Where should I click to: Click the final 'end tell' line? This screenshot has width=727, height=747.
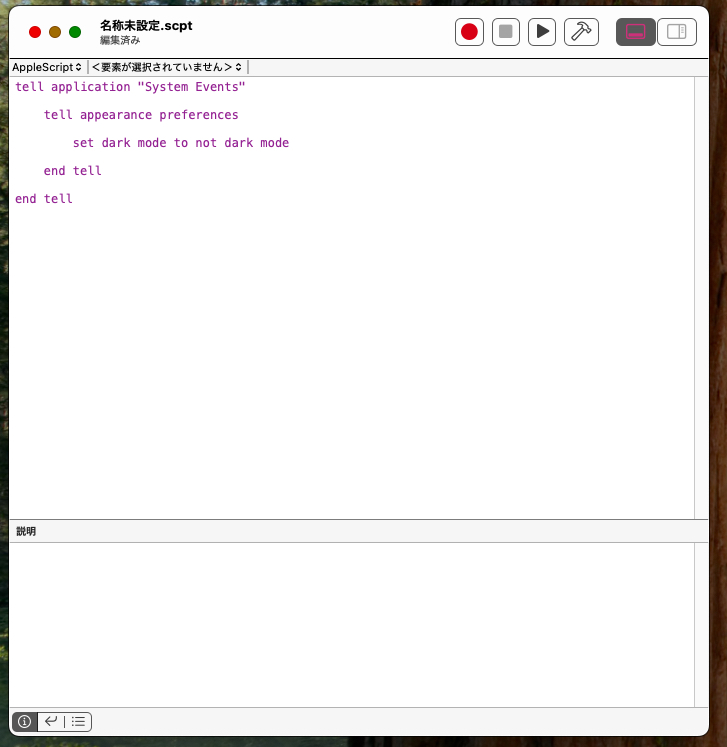tap(44, 199)
